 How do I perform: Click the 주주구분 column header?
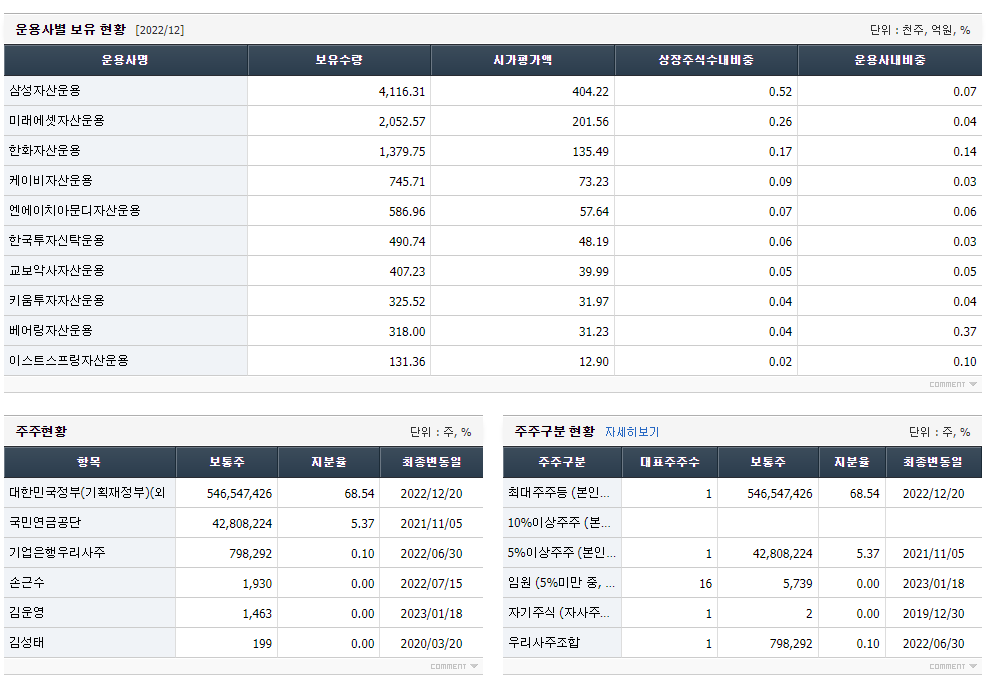pyautogui.click(x=562, y=462)
